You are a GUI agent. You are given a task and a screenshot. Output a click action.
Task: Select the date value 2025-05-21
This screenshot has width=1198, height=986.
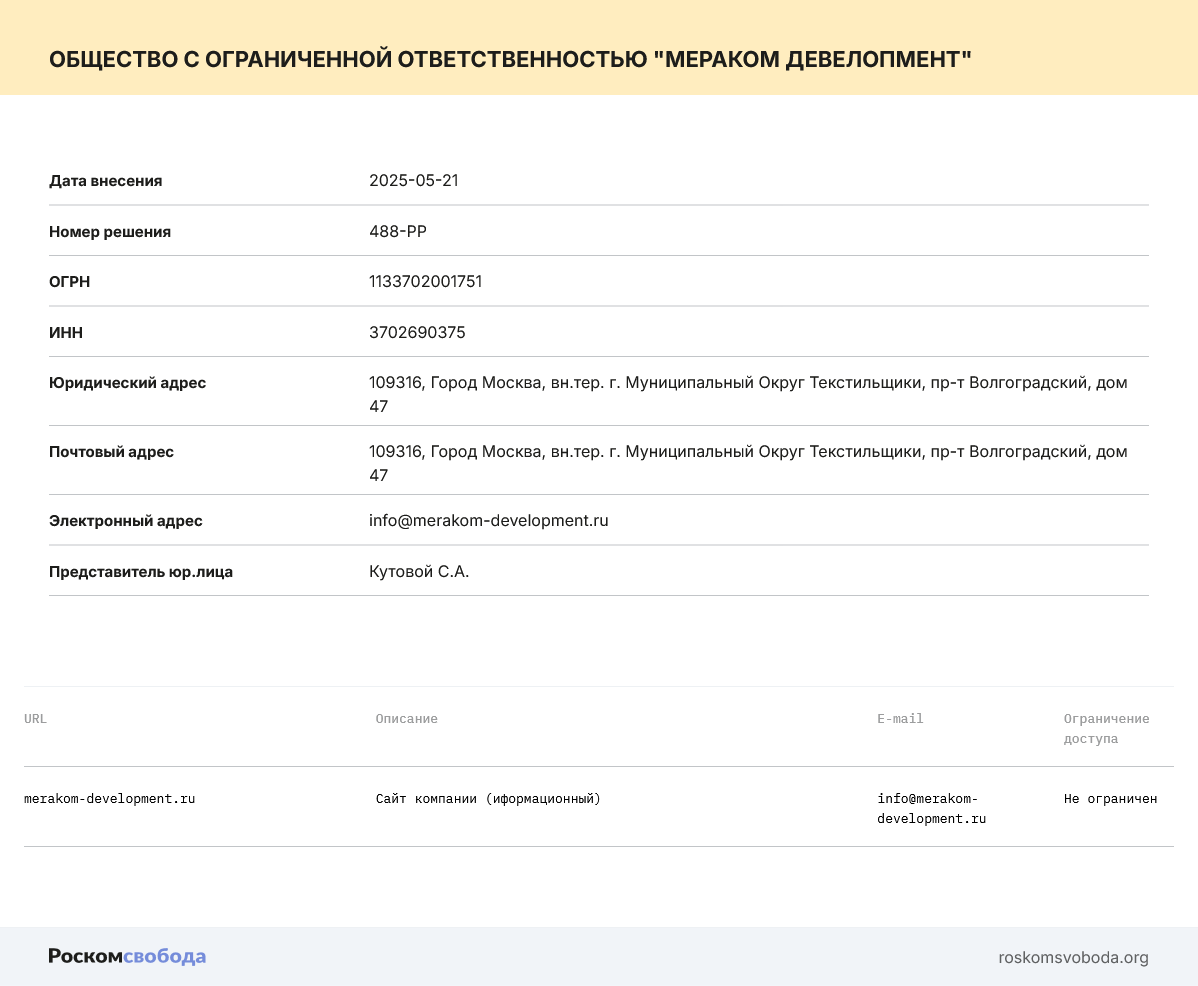click(413, 180)
